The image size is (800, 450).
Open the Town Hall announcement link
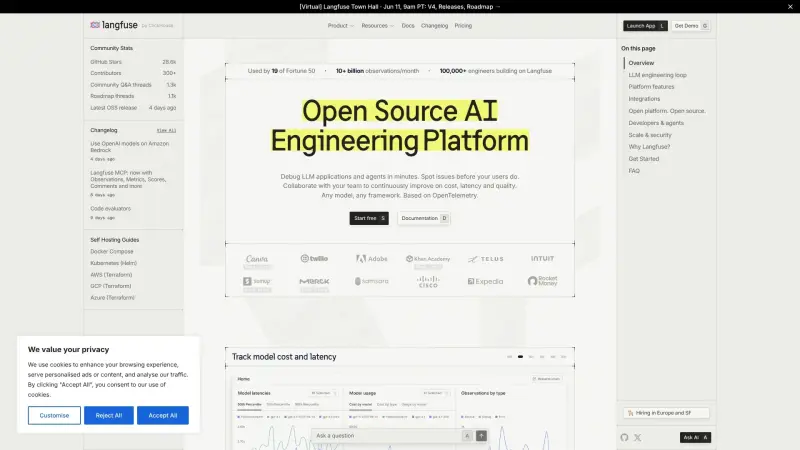399,7
